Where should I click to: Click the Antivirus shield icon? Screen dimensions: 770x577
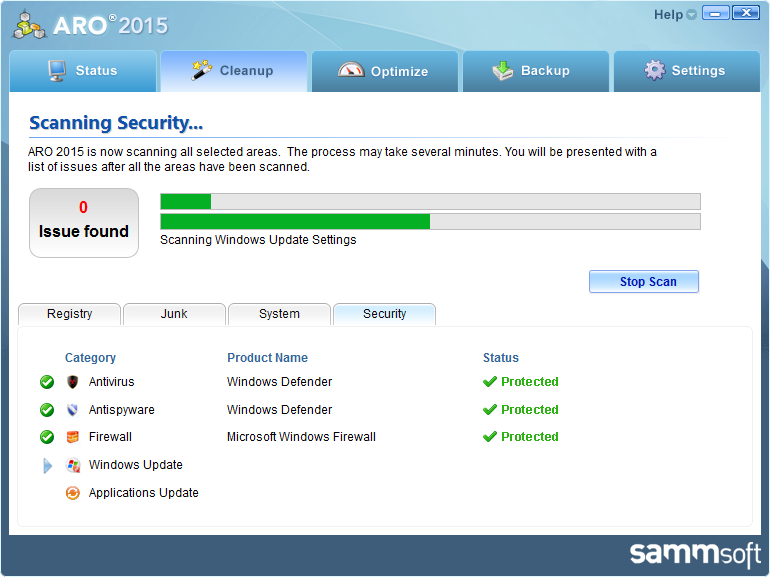tap(72, 382)
